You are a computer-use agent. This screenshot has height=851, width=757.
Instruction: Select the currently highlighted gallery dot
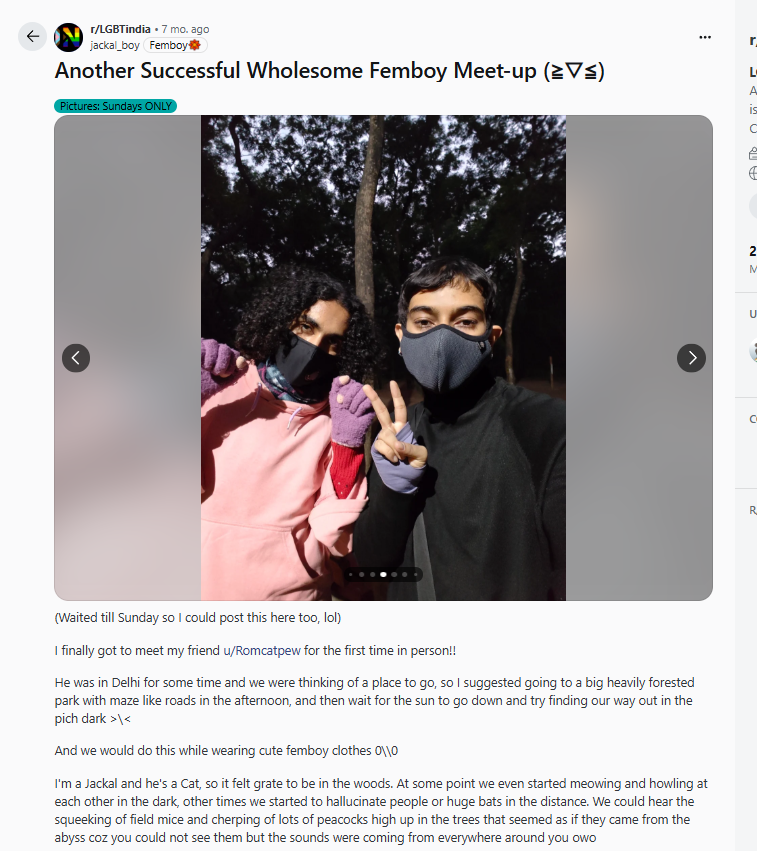[383, 574]
